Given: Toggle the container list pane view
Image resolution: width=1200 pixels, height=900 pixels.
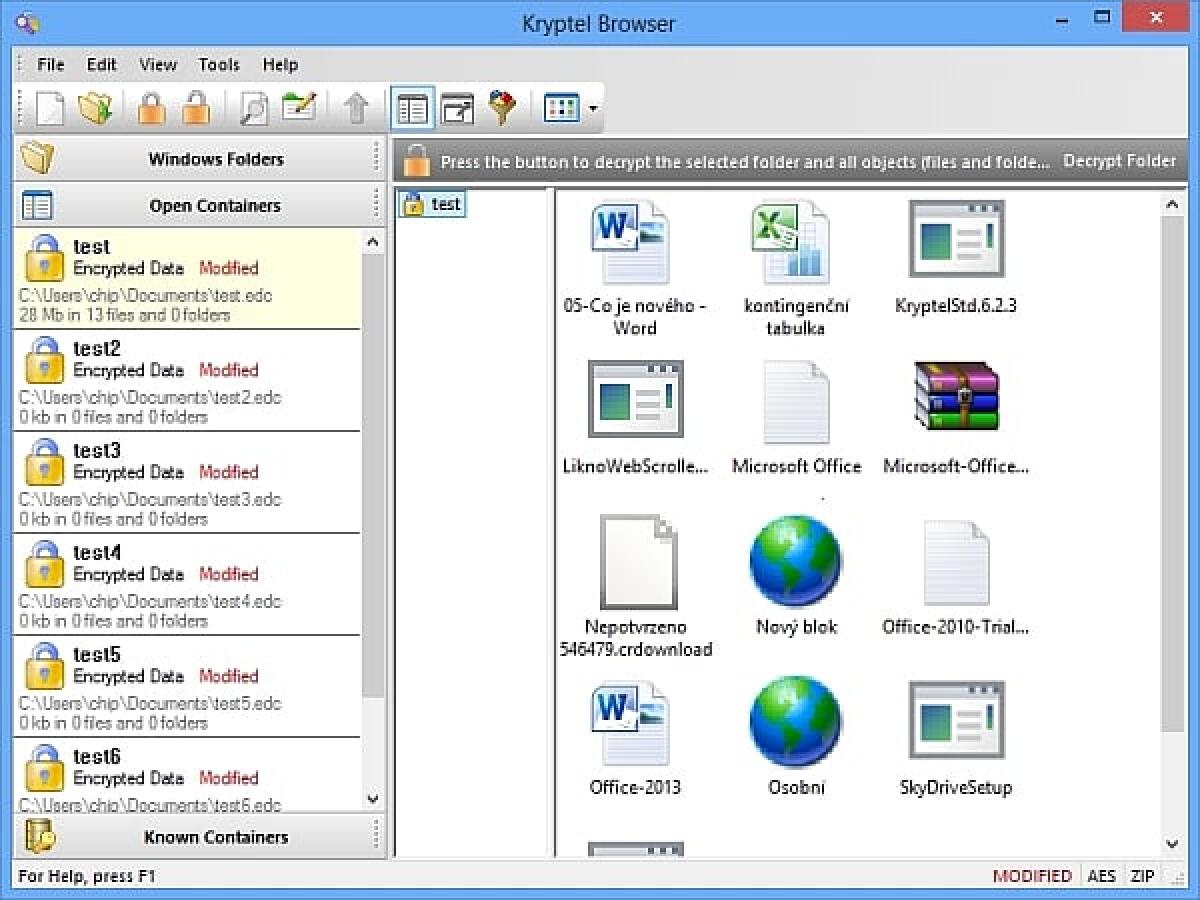Looking at the screenshot, I should click(411, 107).
